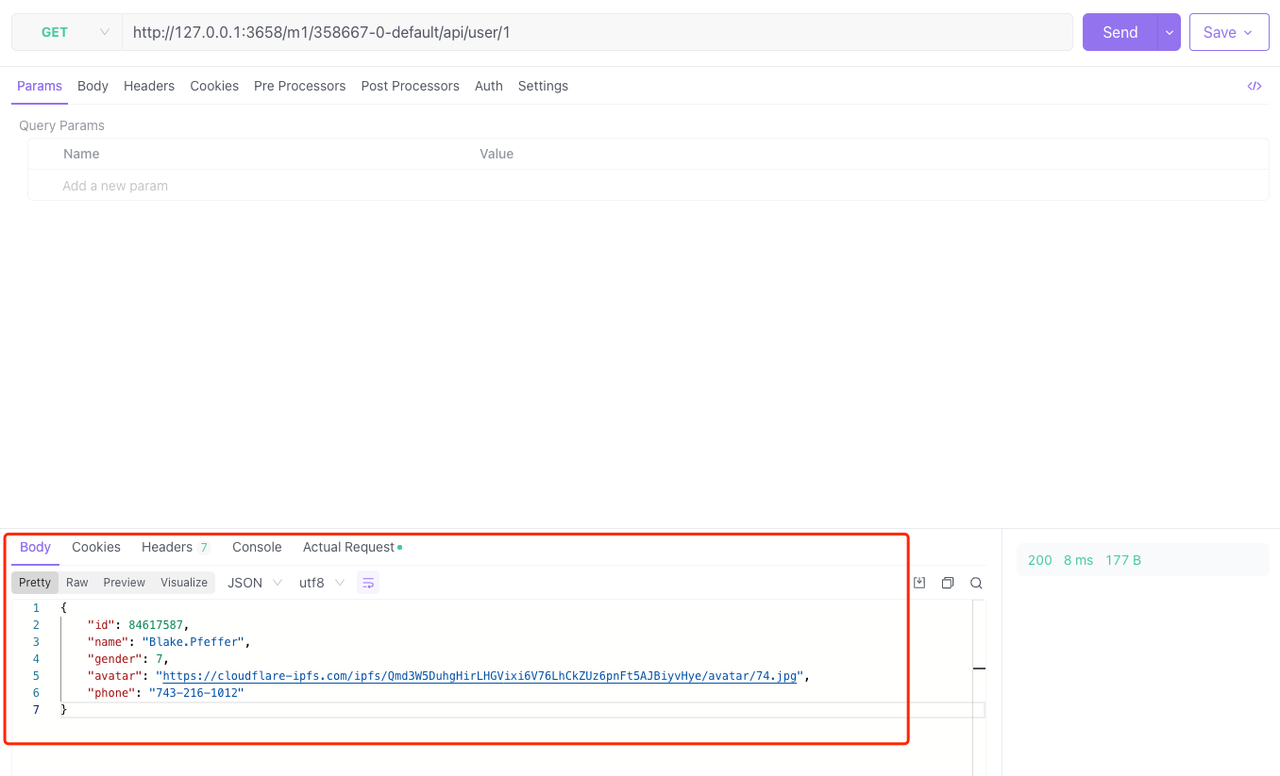Click line number 5 in gutter
Screen dimensions: 1280x776
click(36, 676)
